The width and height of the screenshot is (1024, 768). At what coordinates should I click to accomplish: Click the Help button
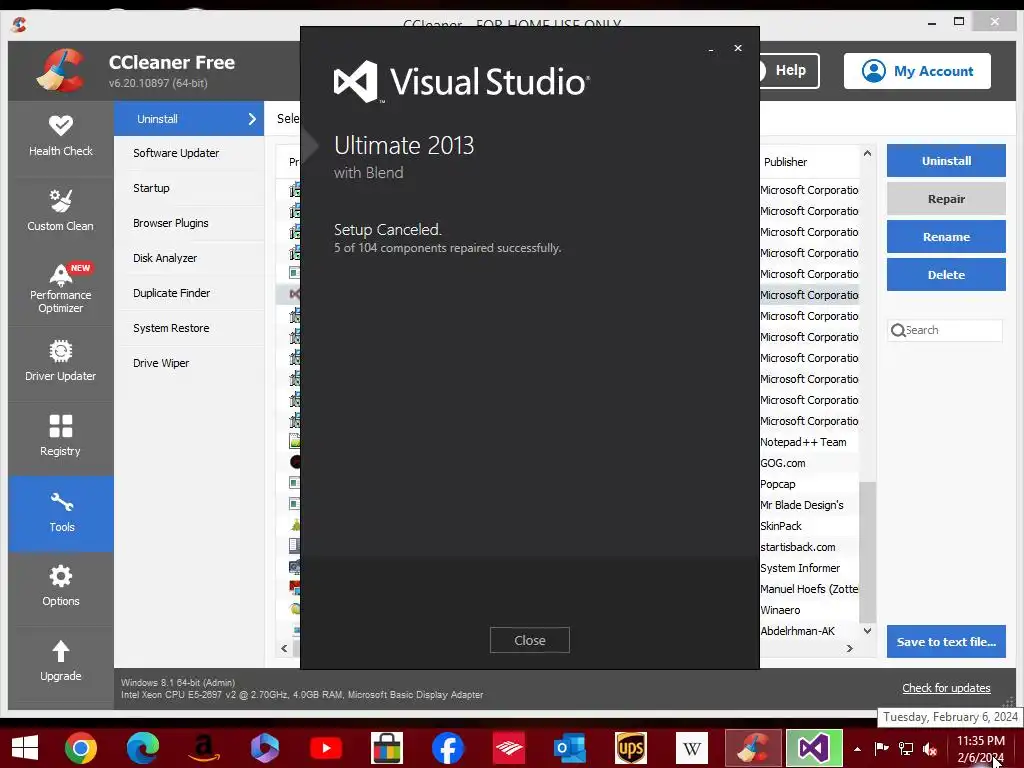[x=789, y=71]
